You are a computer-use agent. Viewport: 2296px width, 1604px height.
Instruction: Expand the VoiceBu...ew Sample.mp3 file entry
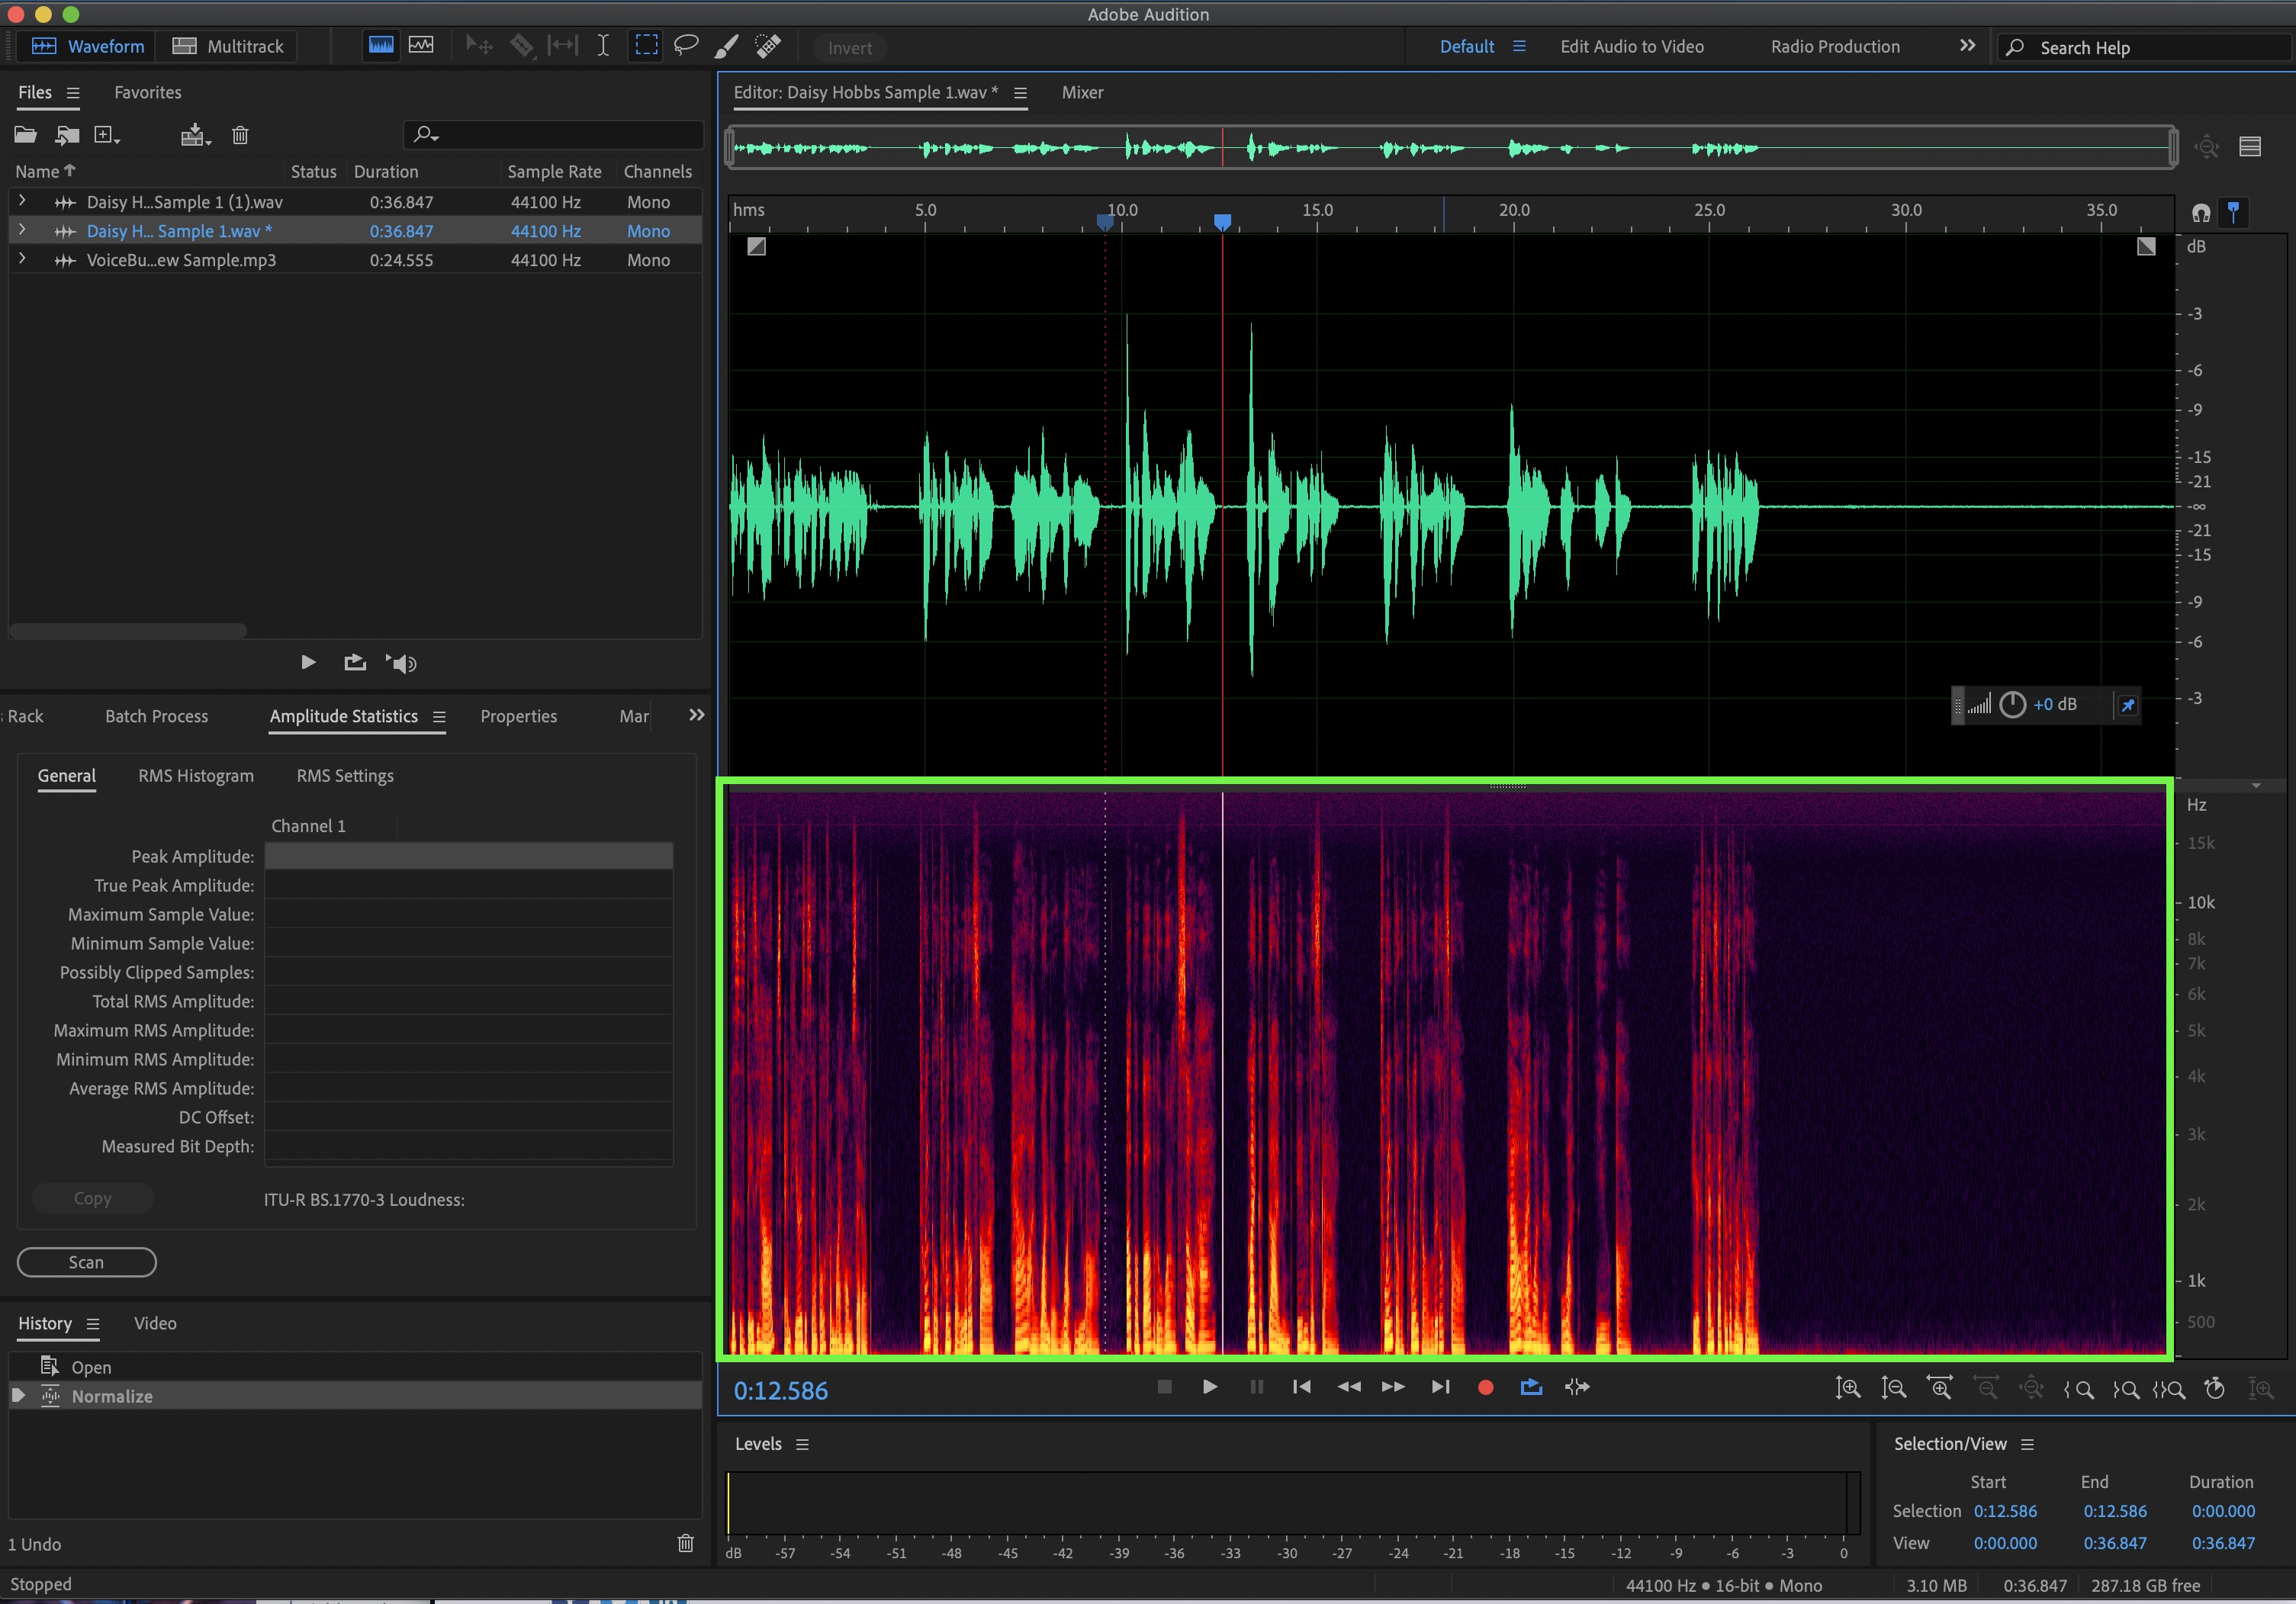coord(22,259)
